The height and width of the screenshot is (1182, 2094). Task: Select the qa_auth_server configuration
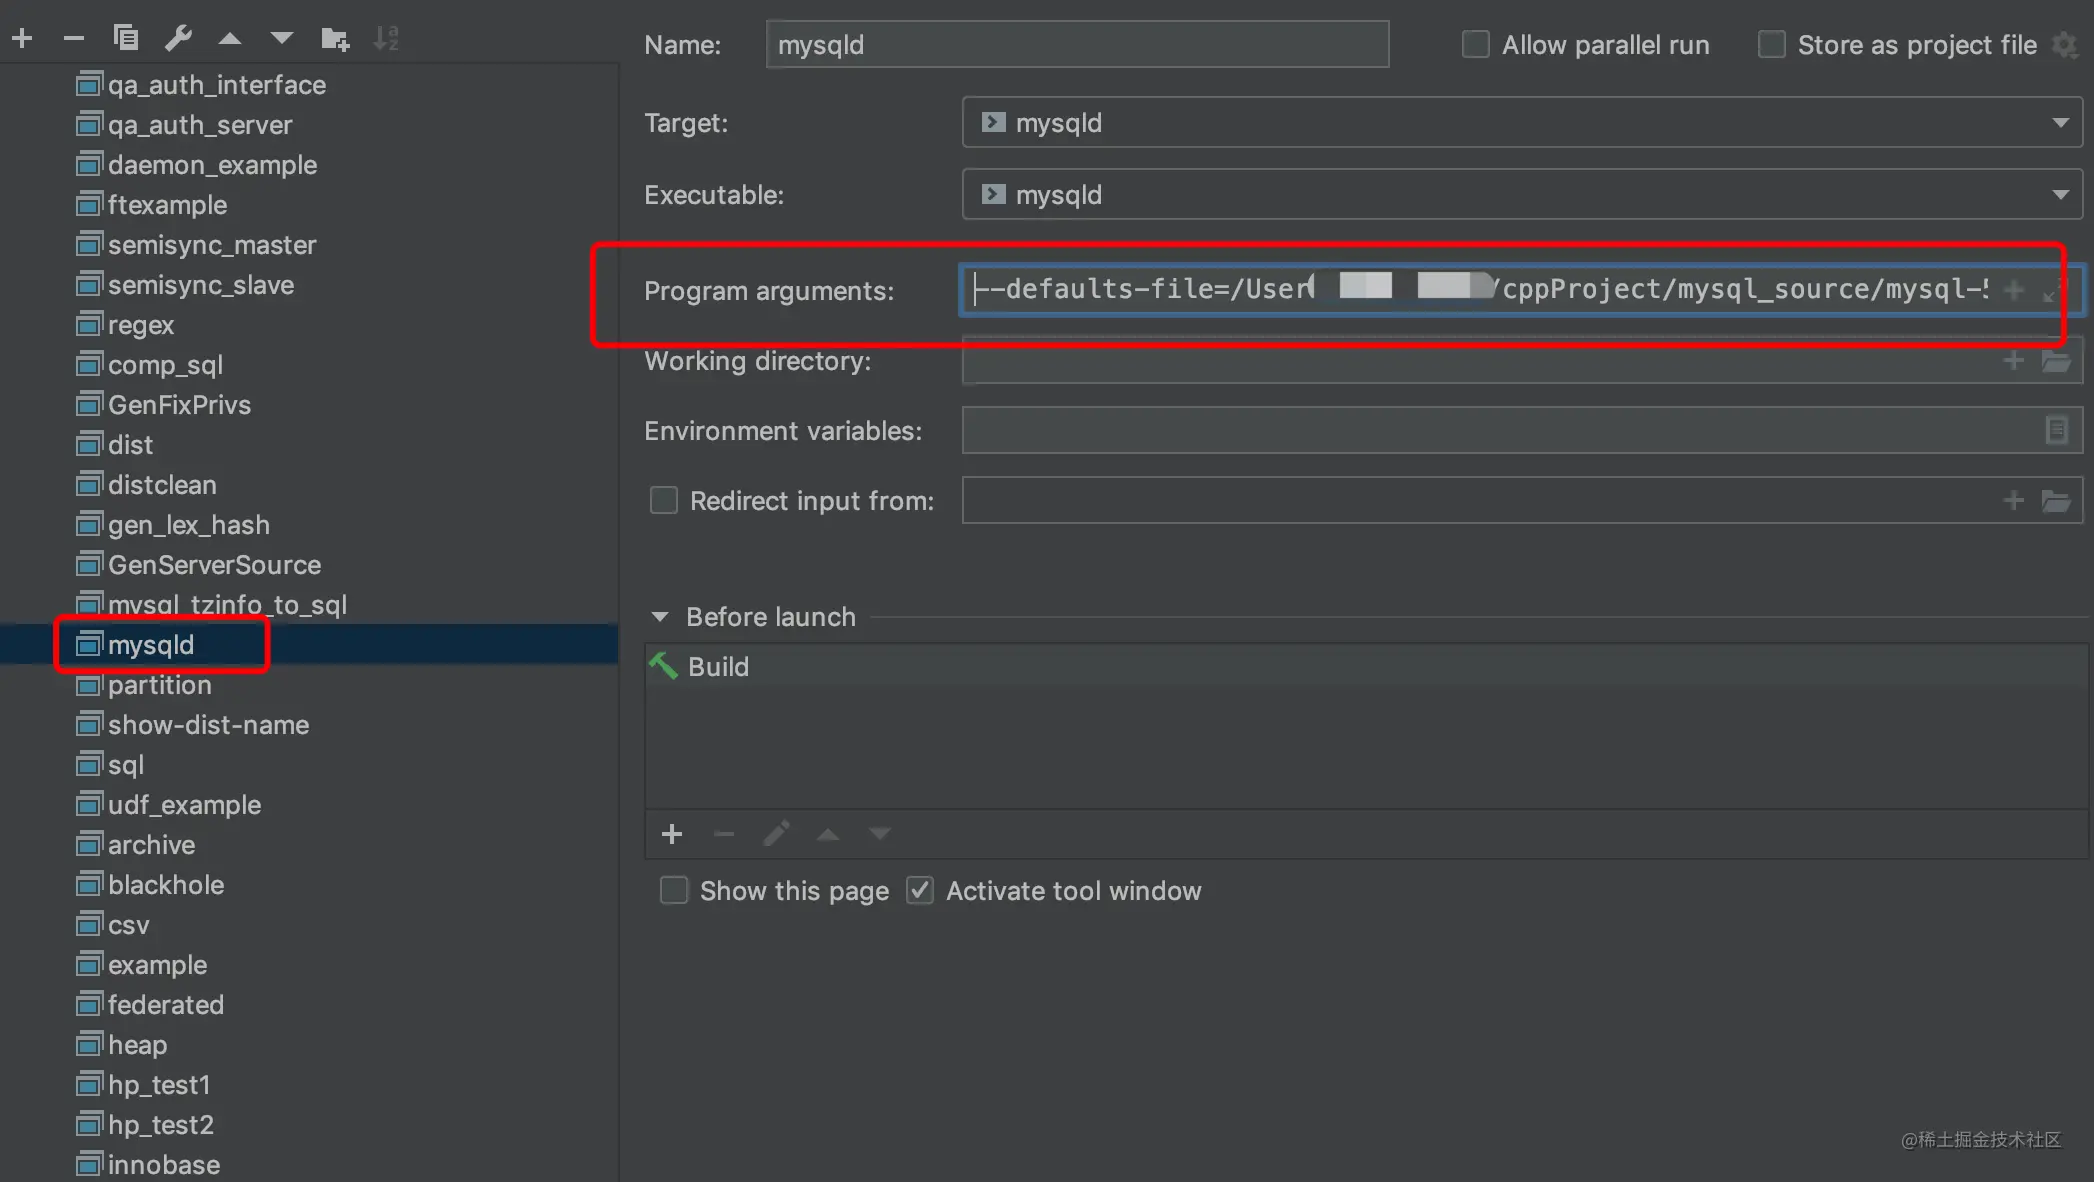coord(200,125)
